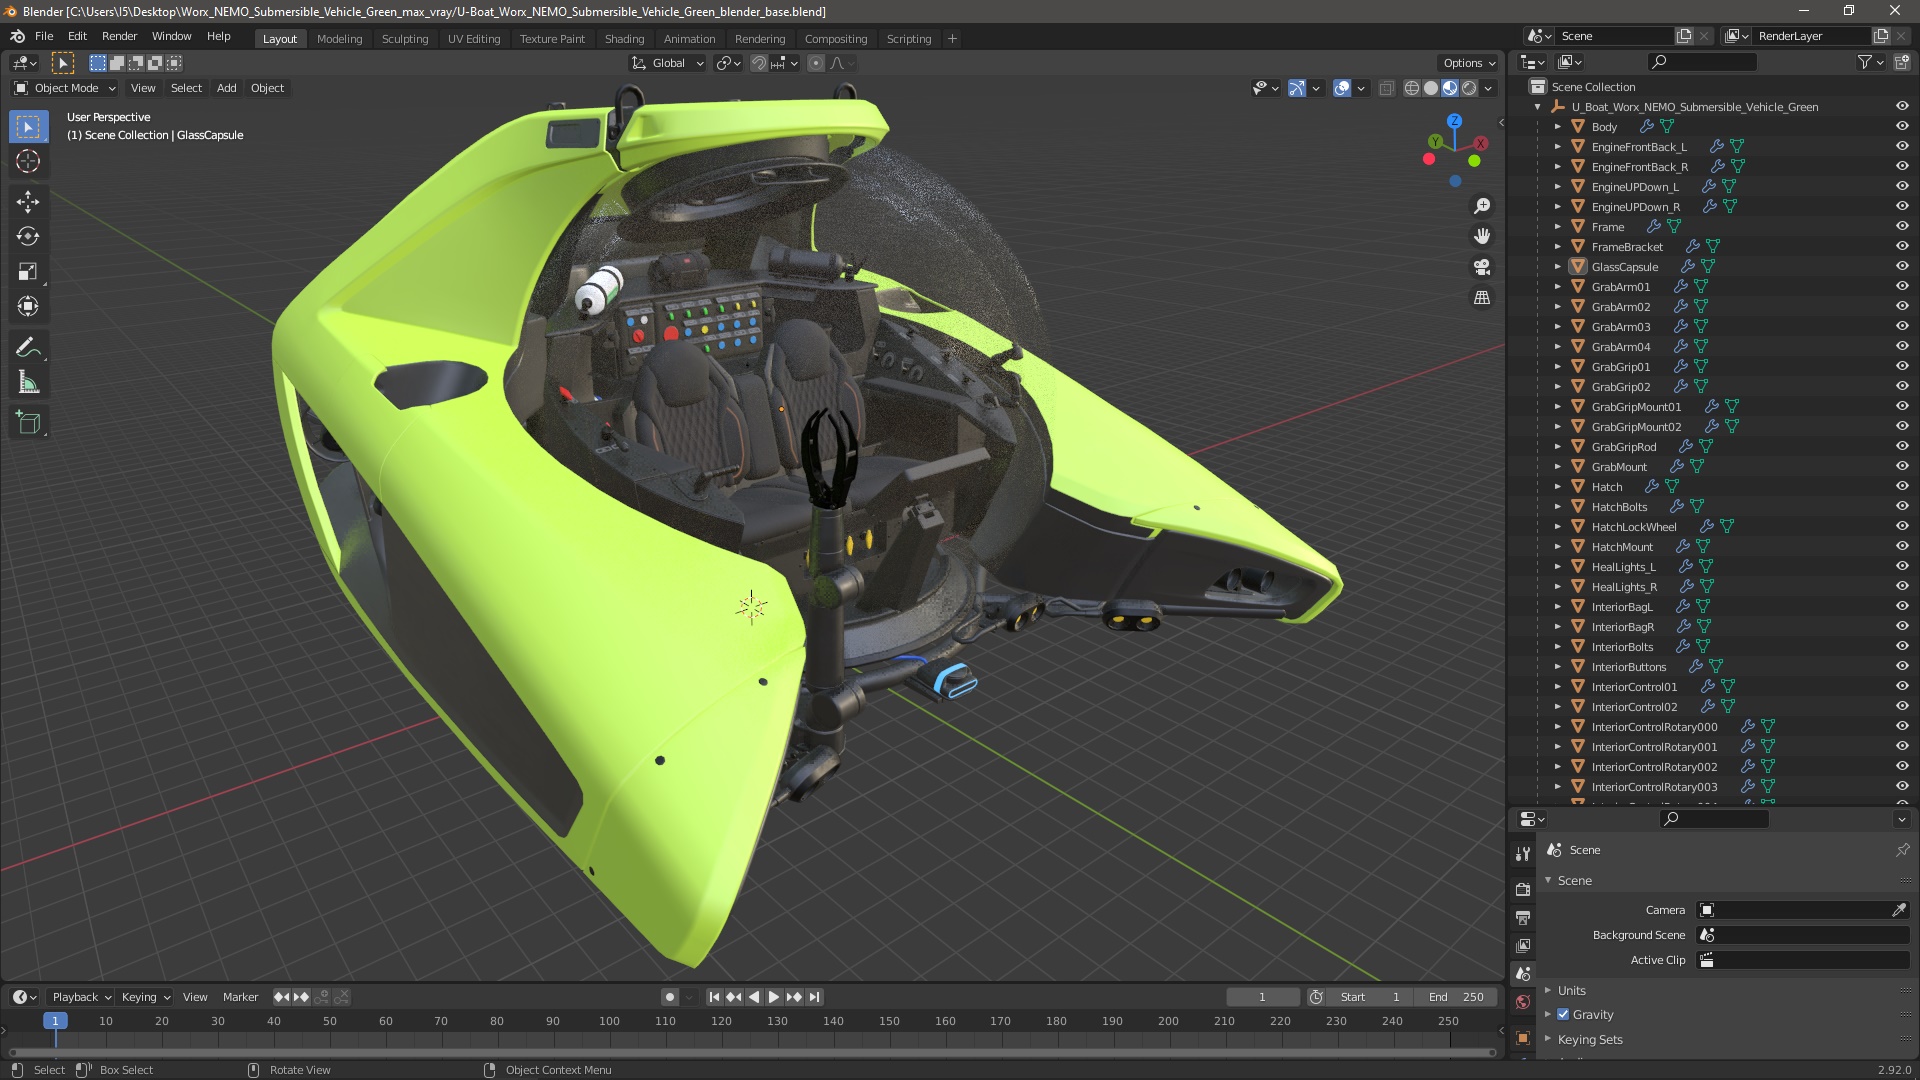Open the Global transform orientation dropdown
The image size is (1920, 1080).
(x=668, y=63)
